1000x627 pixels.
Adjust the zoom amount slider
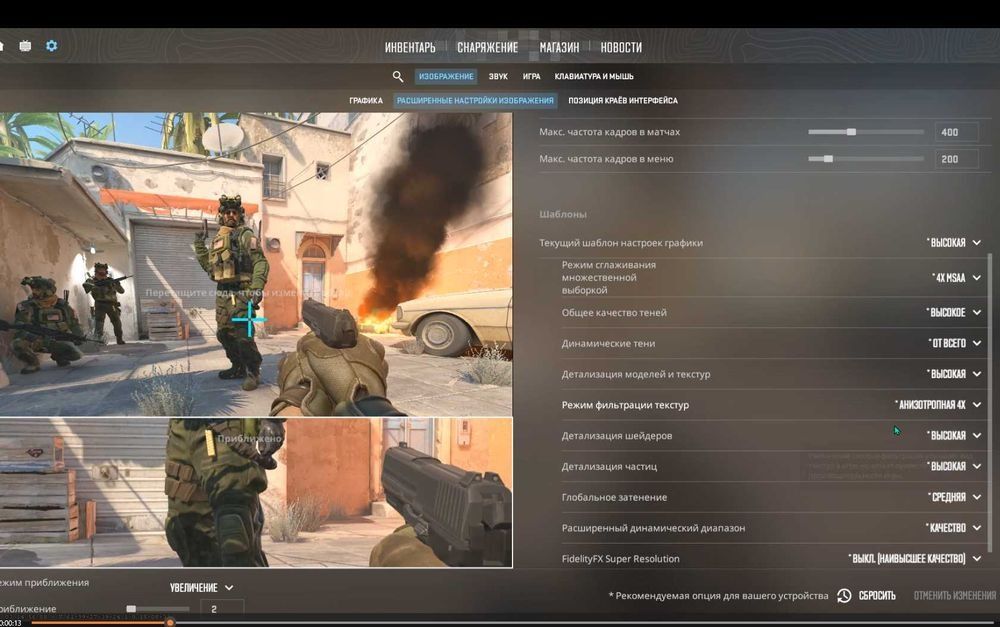point(159,609)
